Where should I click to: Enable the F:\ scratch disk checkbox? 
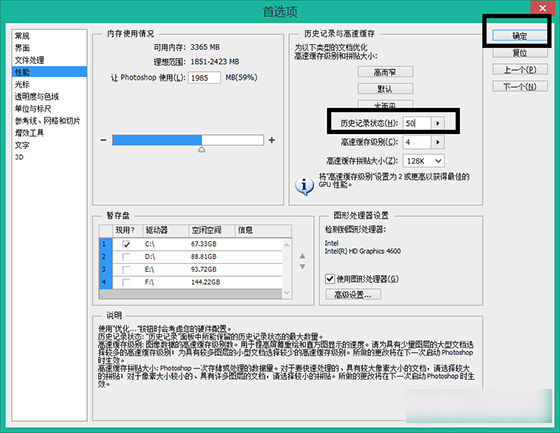pos(126,283)
